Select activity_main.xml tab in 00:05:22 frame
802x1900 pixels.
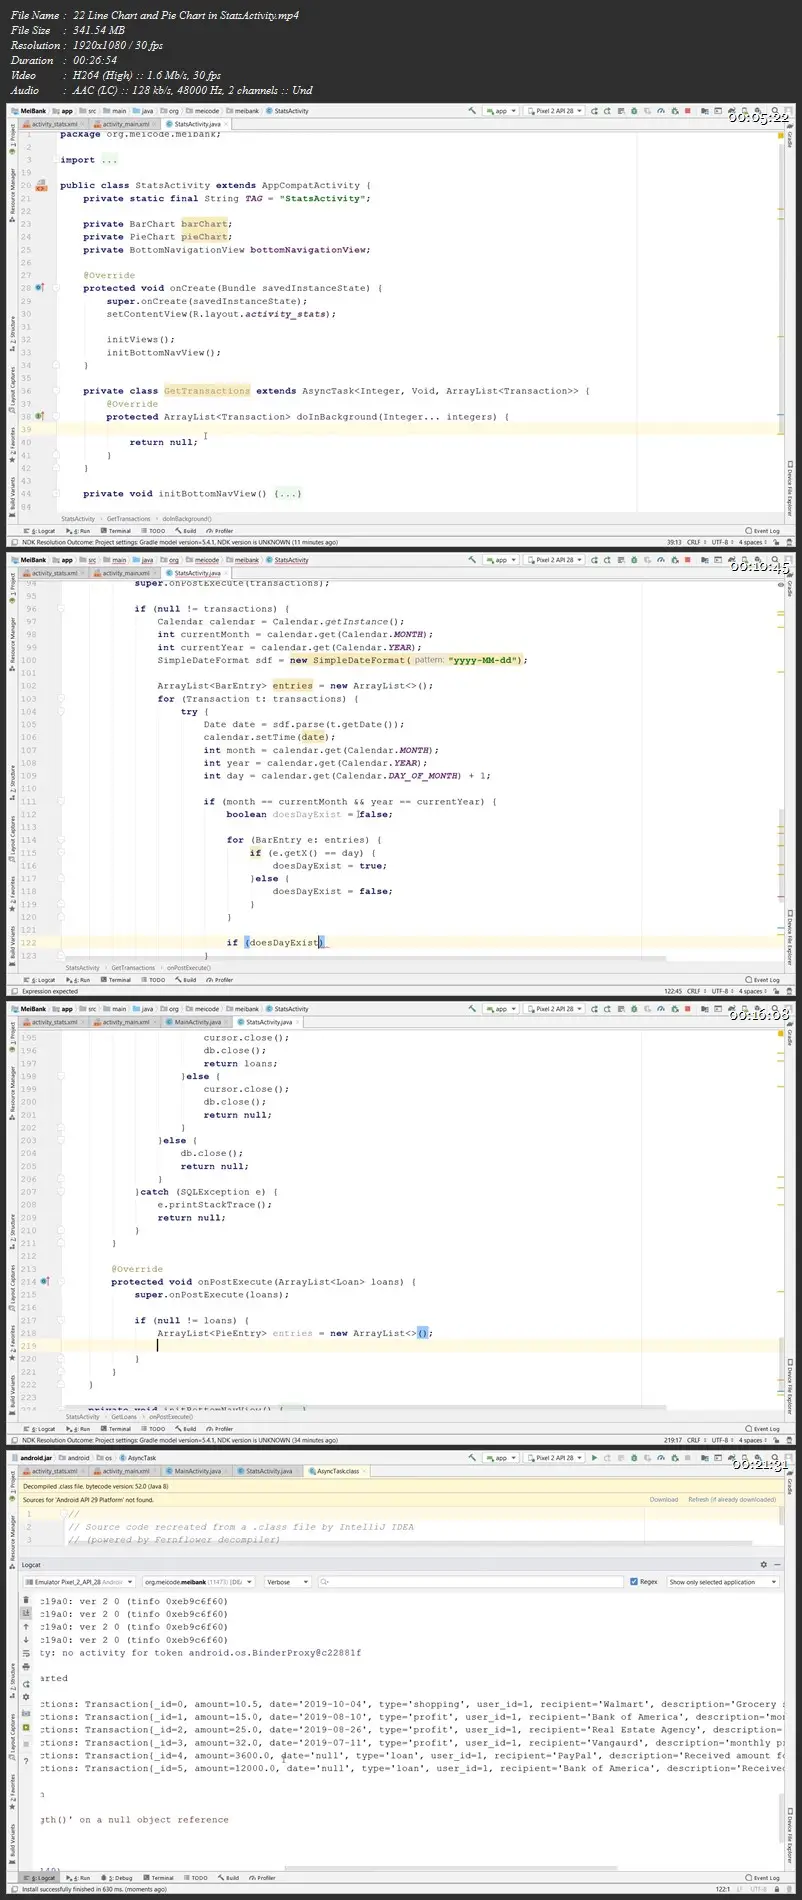click(125, 124)
